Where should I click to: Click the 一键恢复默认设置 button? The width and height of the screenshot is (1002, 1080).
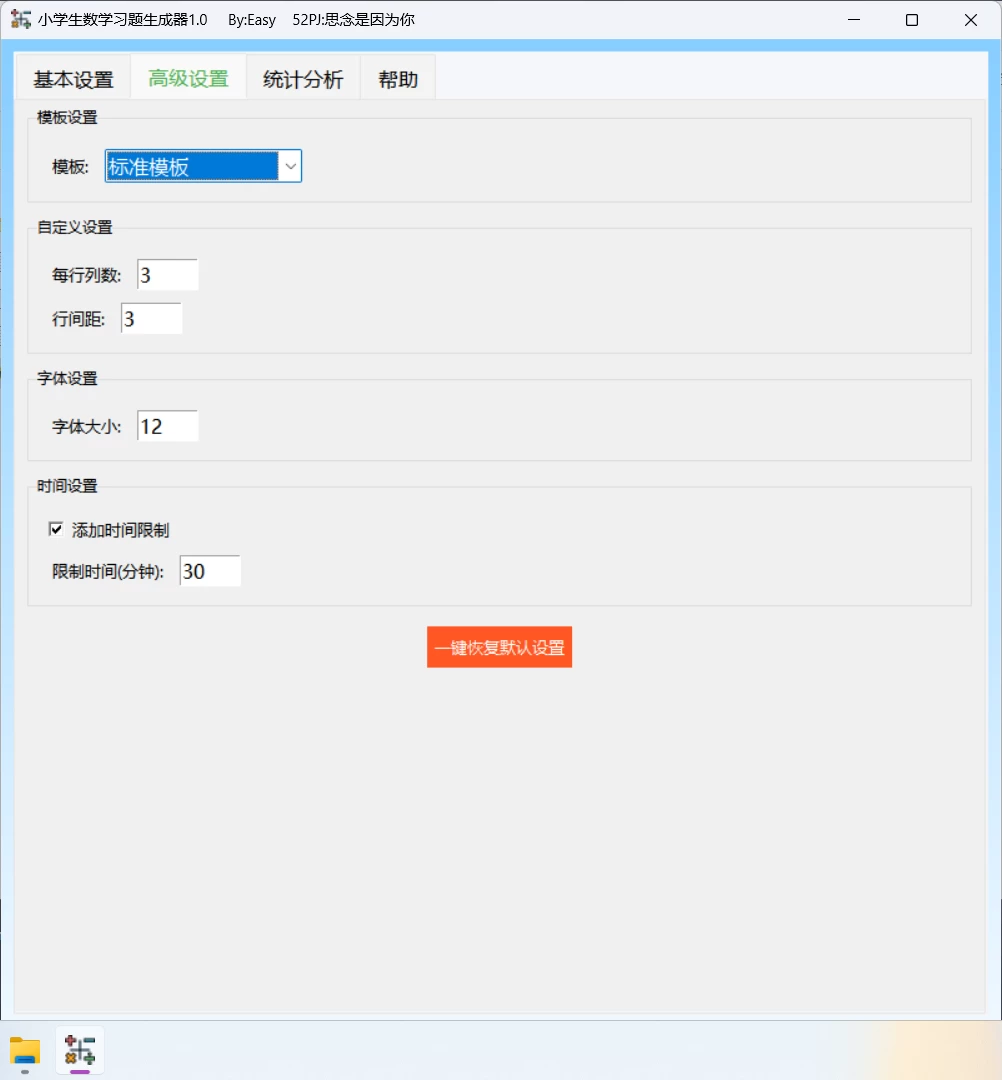[499, 647]
